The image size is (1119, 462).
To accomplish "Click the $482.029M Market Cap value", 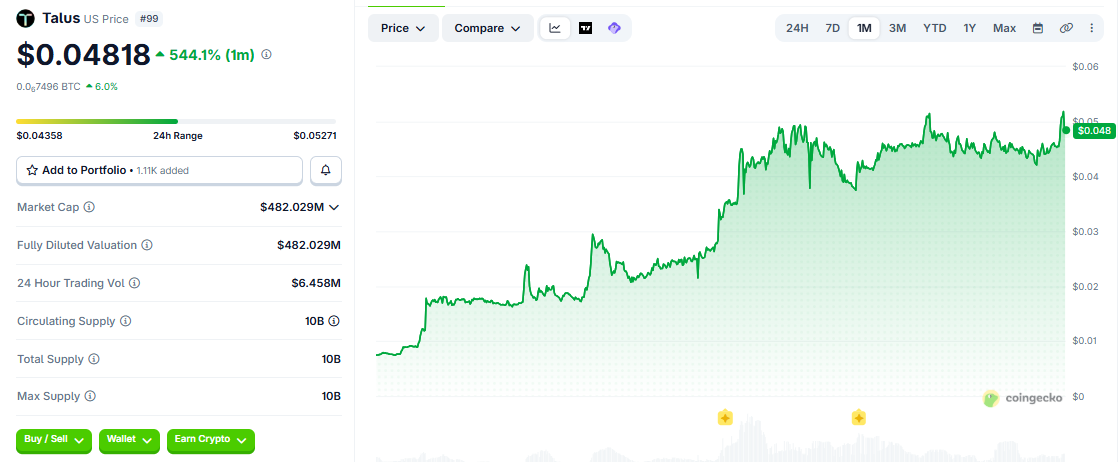I will pos(292,207).
